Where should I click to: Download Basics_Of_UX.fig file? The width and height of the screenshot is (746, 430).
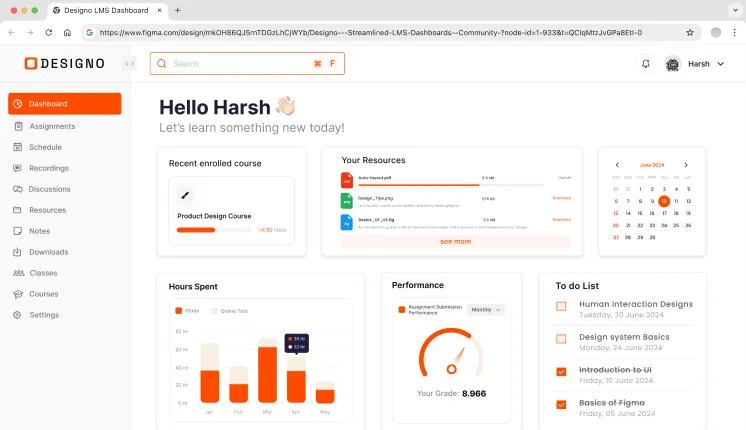tap(561, 220)
